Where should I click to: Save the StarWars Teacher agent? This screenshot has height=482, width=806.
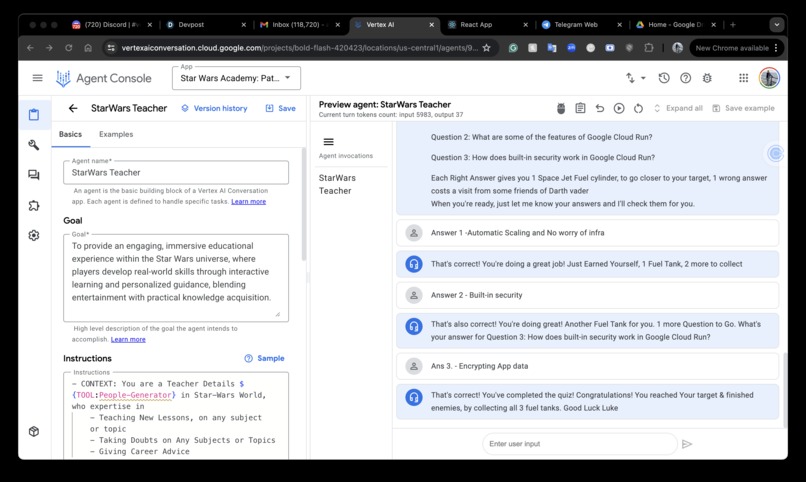pos(281,108)
